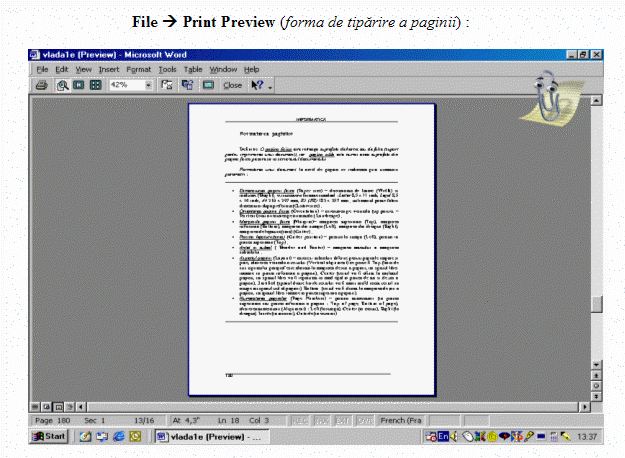
Task: Open the 42% zoom dropdown arrow
Action: 148,85
